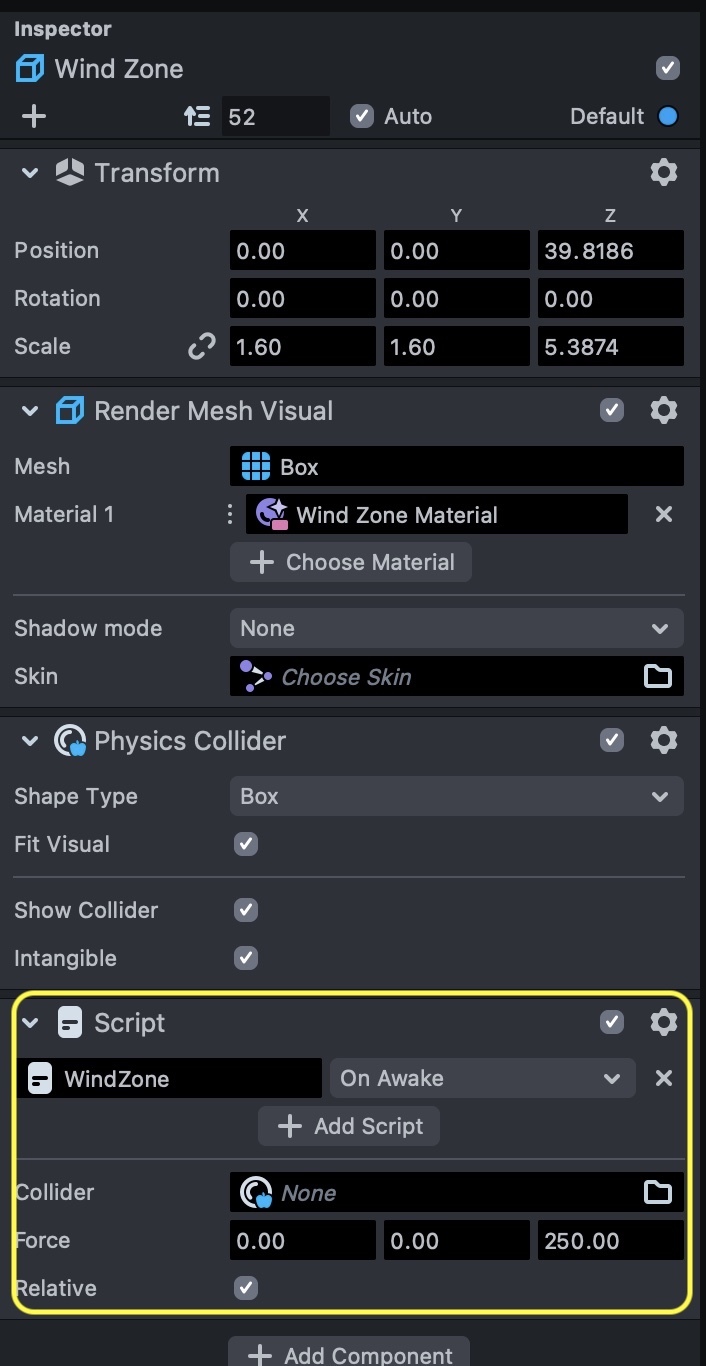Uncheck the Fit Visual option

coord(246,844)
